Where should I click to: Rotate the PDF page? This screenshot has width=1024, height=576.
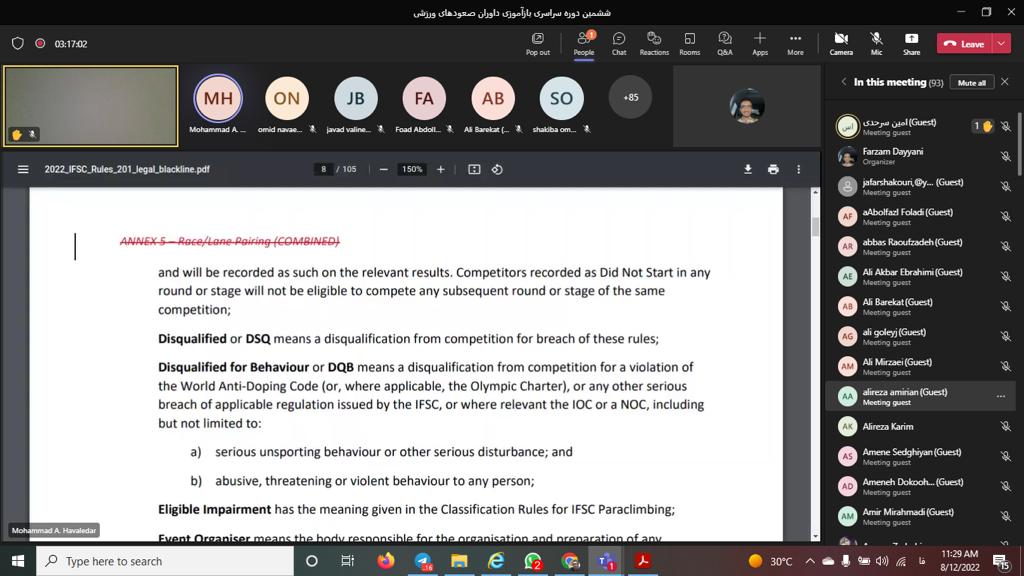click(x=497, y=169)
